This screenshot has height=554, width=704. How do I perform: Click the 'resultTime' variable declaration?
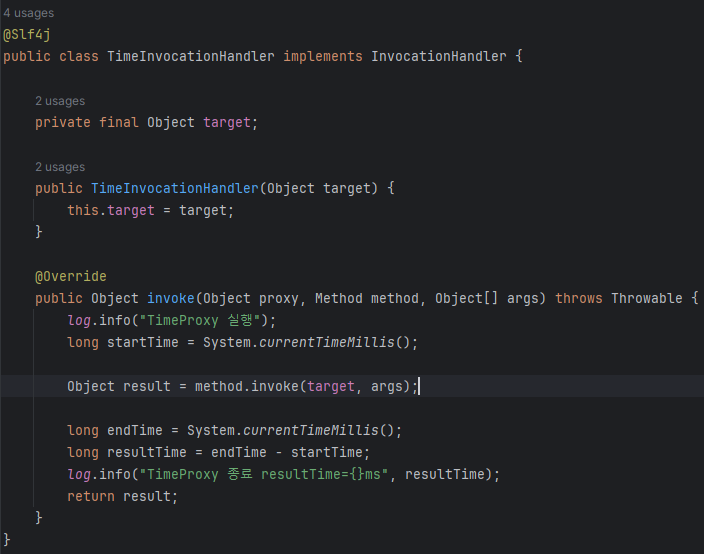pos(147,453)
